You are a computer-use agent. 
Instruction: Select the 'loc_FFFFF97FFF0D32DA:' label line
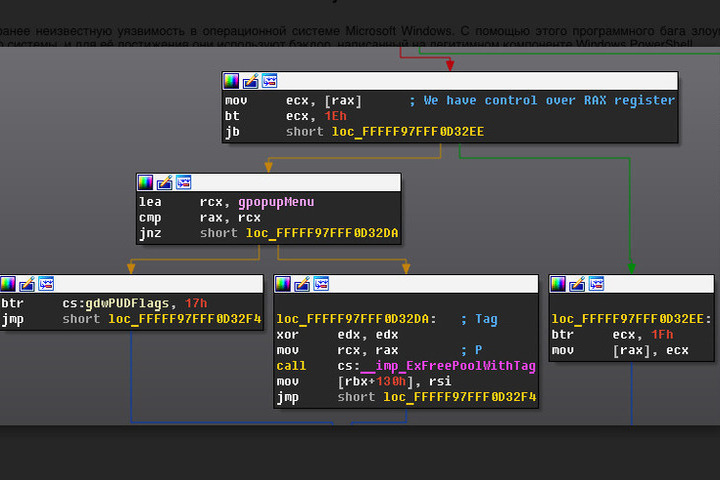tap(356, 319)
